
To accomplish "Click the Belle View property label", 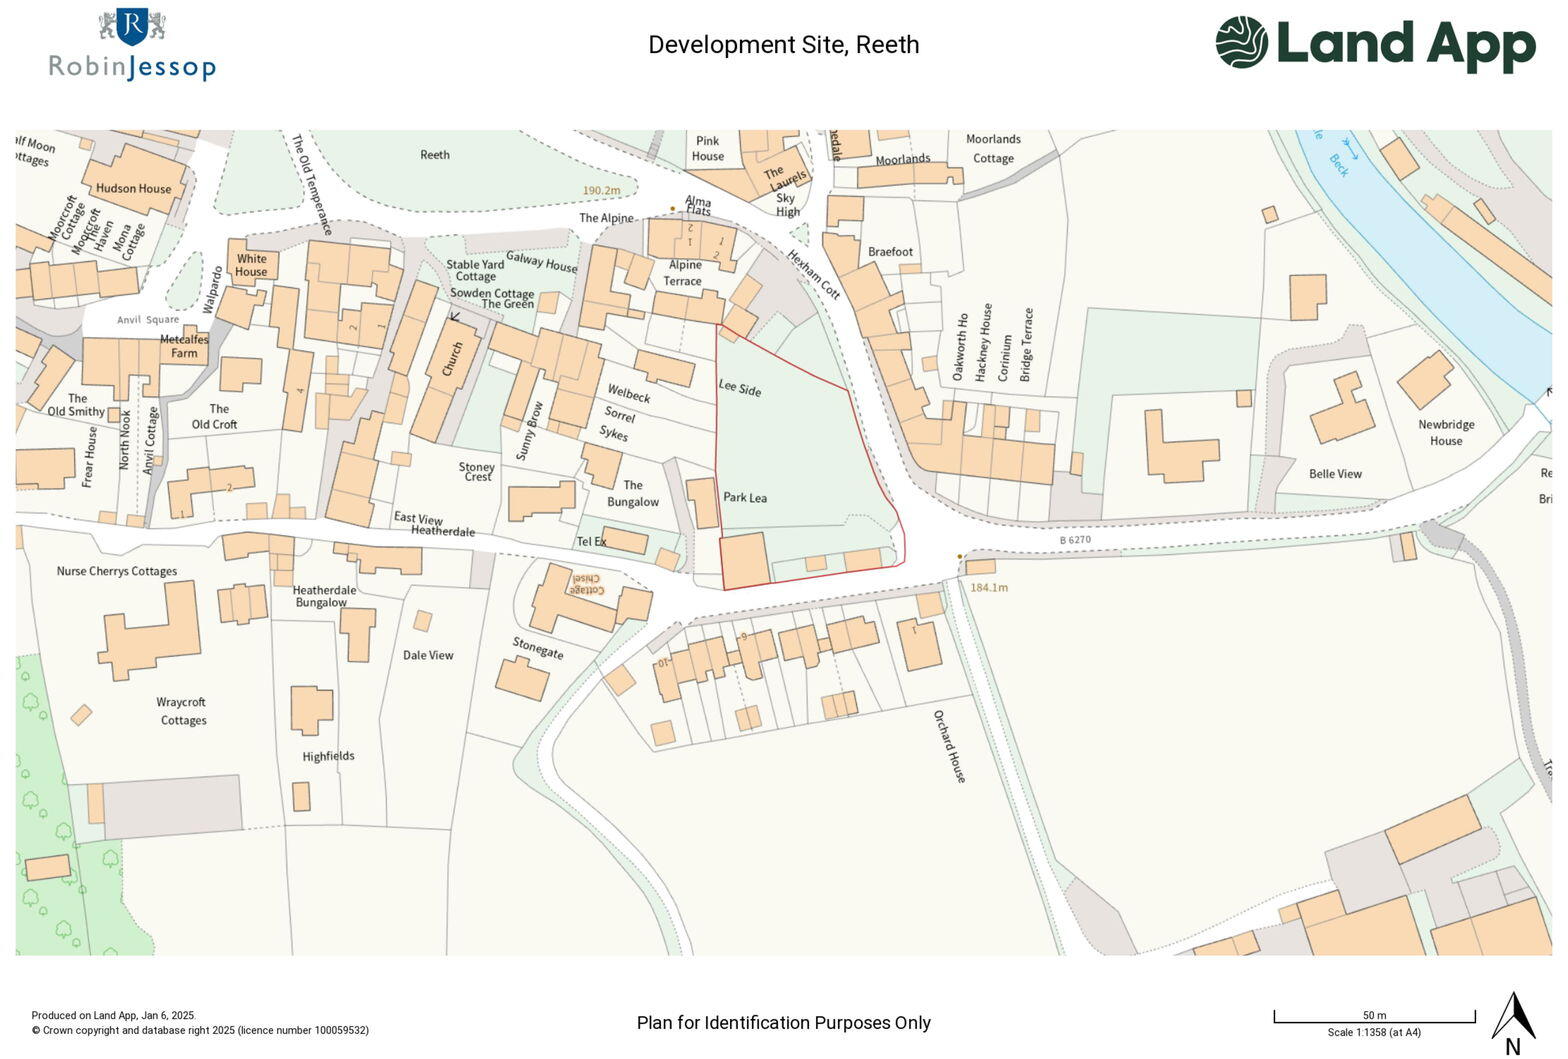I will (1335, 474).
